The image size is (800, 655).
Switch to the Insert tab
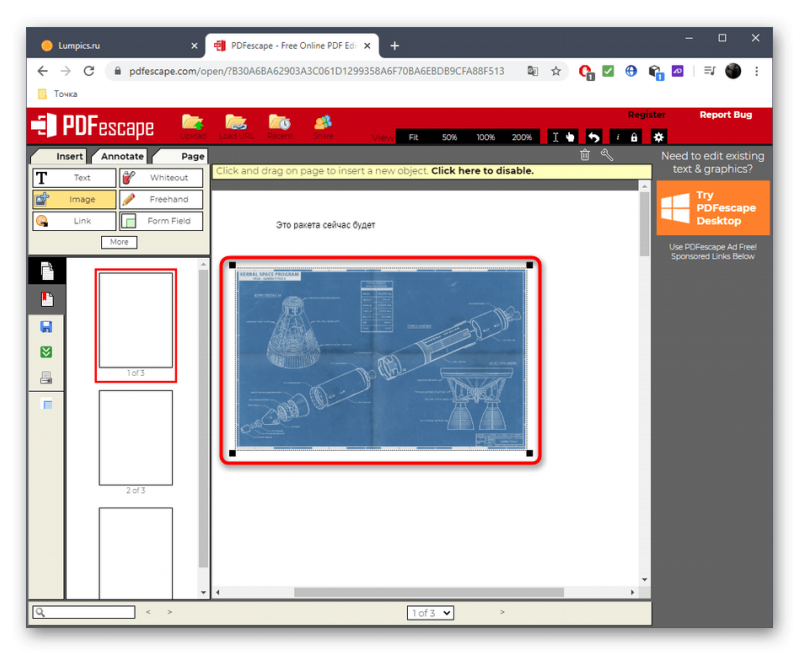60,156
